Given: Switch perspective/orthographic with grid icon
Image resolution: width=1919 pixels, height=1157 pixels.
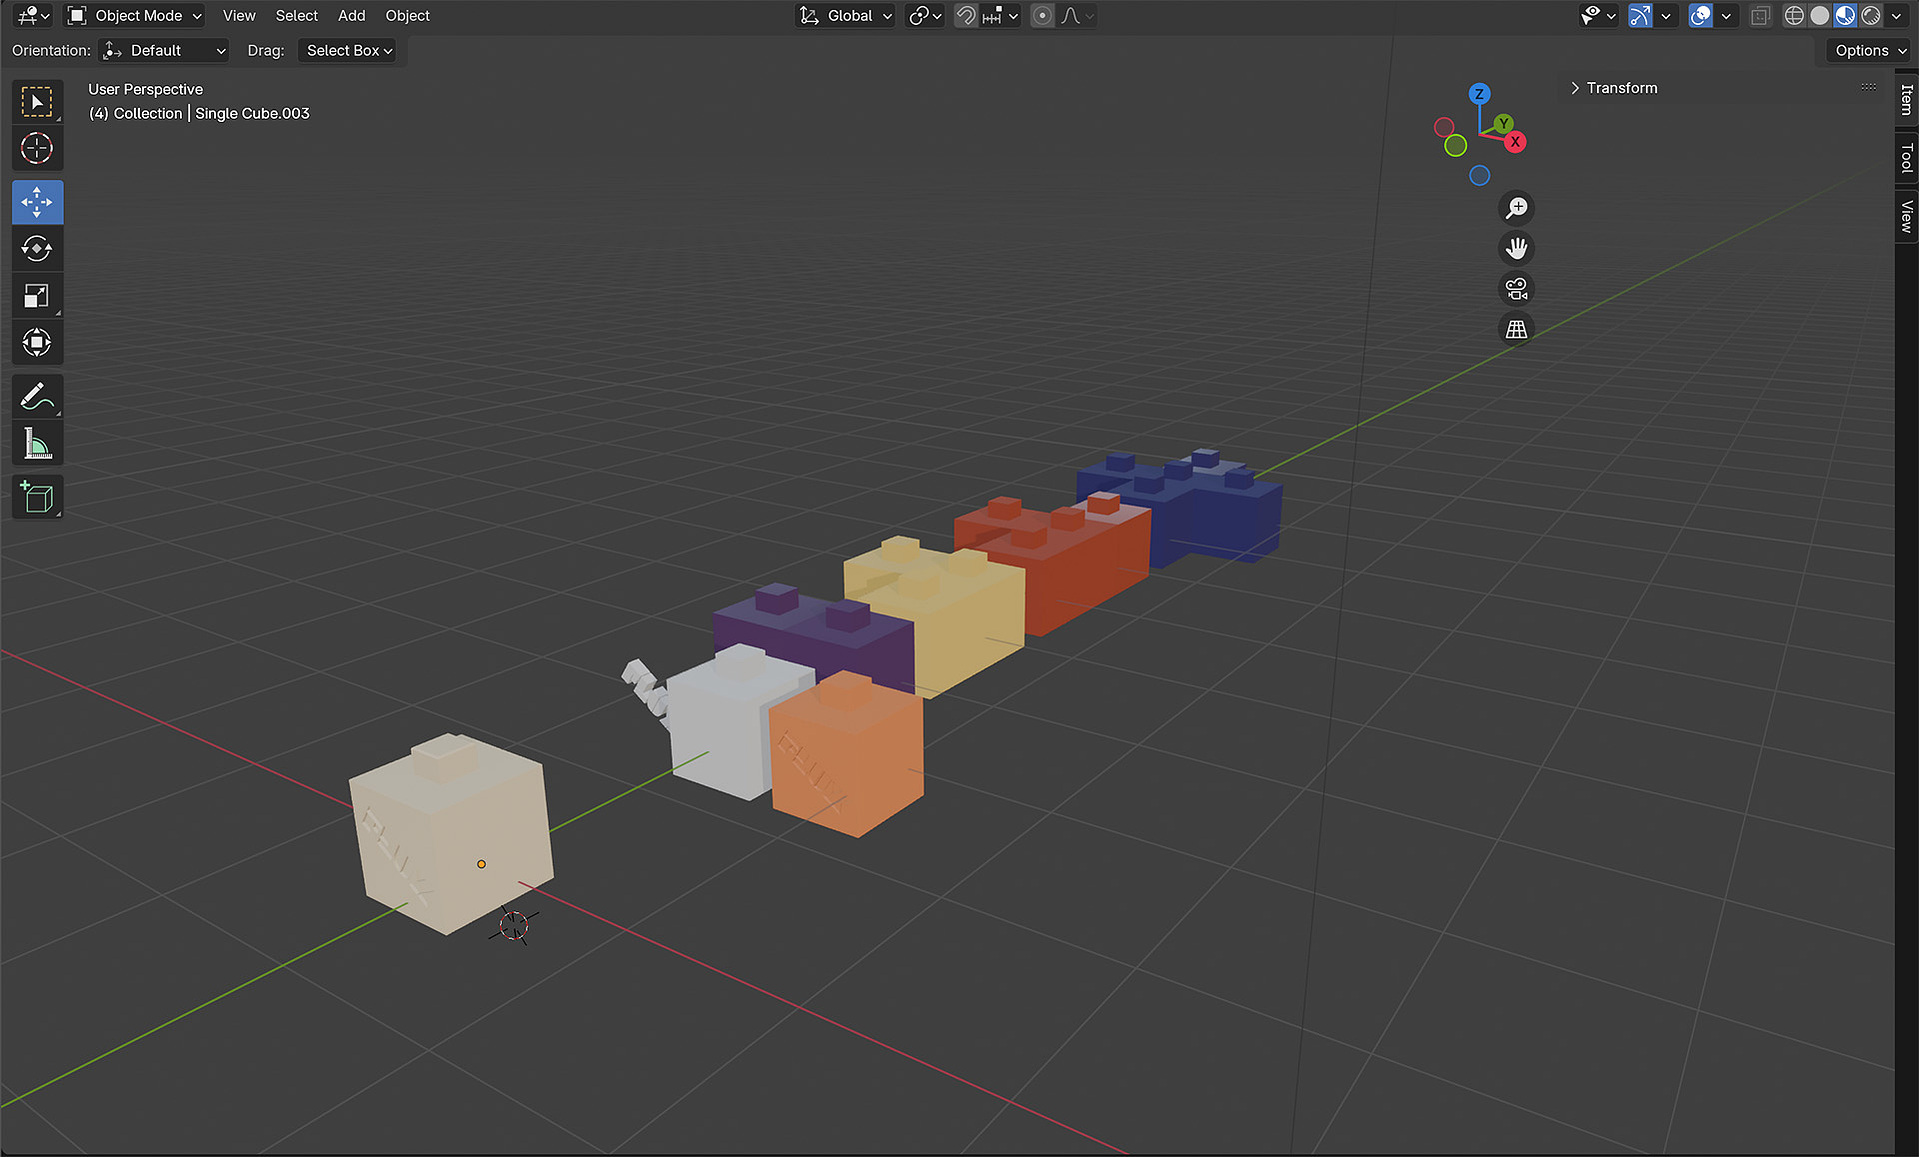Looking at the screenshot, I should pyautogui.click(x=1517, y=329).
